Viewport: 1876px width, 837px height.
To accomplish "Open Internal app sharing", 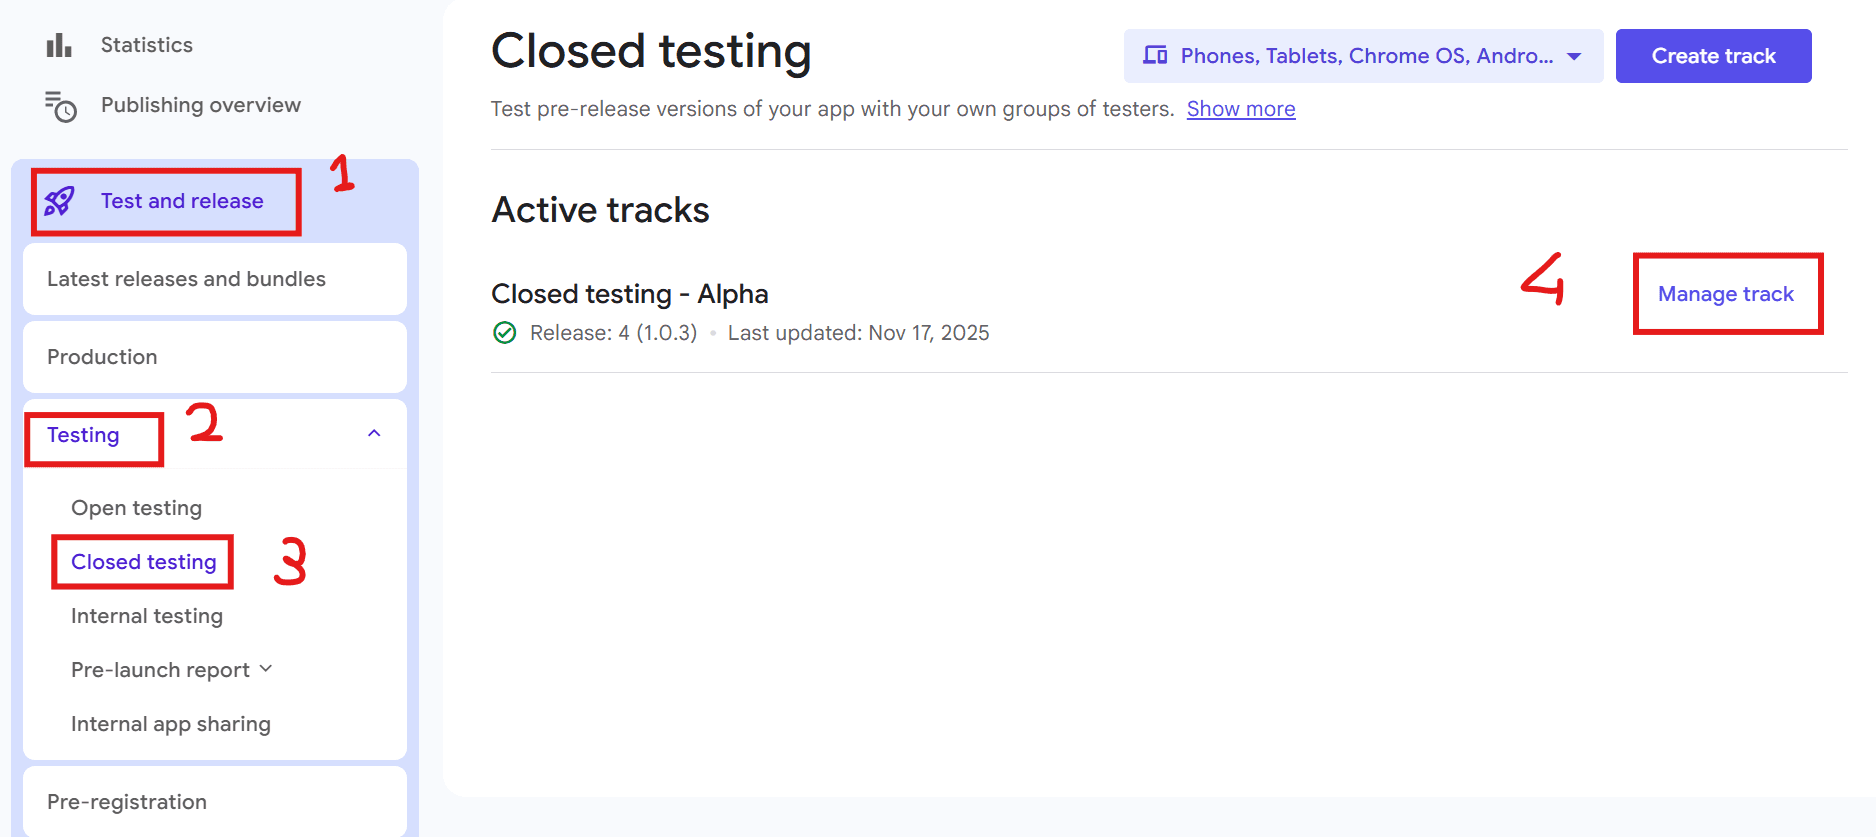I will [170, 724].
